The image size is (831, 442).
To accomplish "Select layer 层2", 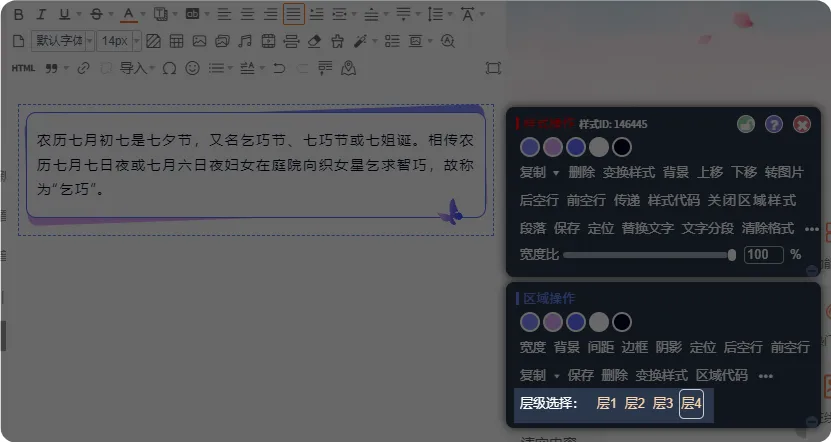I will (x=634, y=403).
